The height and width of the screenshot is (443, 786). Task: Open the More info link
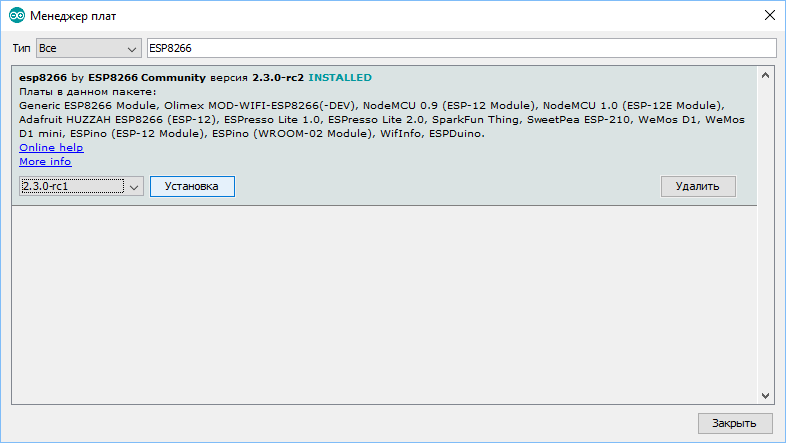tap(45, 161)
